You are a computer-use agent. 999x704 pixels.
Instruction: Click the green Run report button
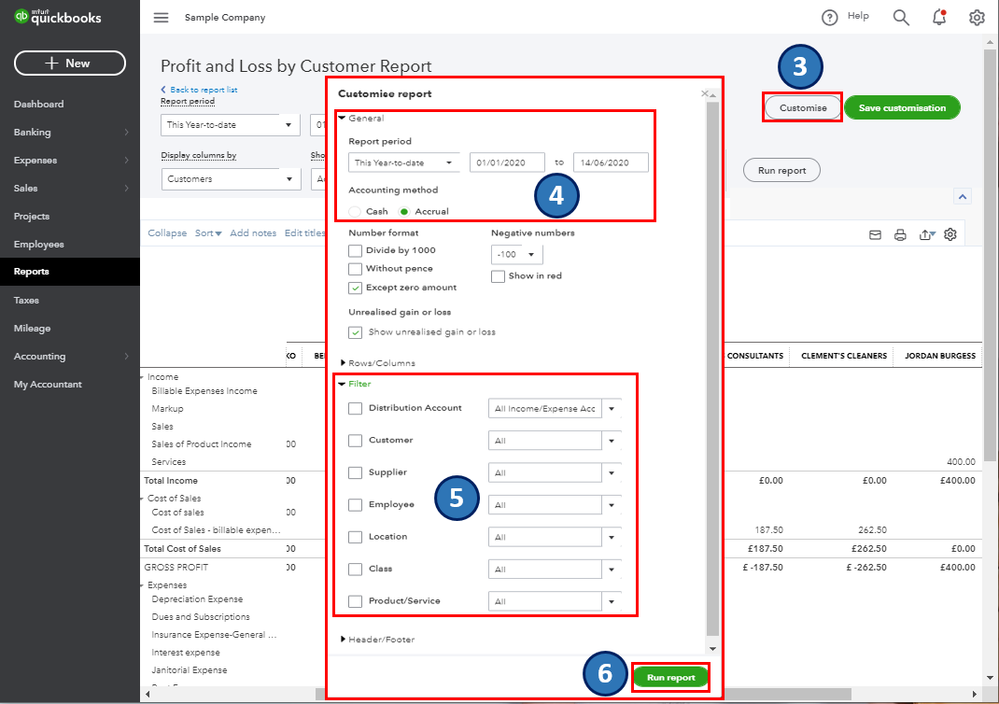[x=670, y=677]
